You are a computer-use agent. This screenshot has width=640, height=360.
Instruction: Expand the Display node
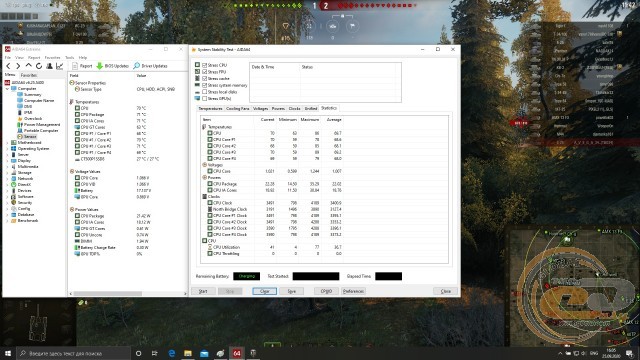click(7, 160)
